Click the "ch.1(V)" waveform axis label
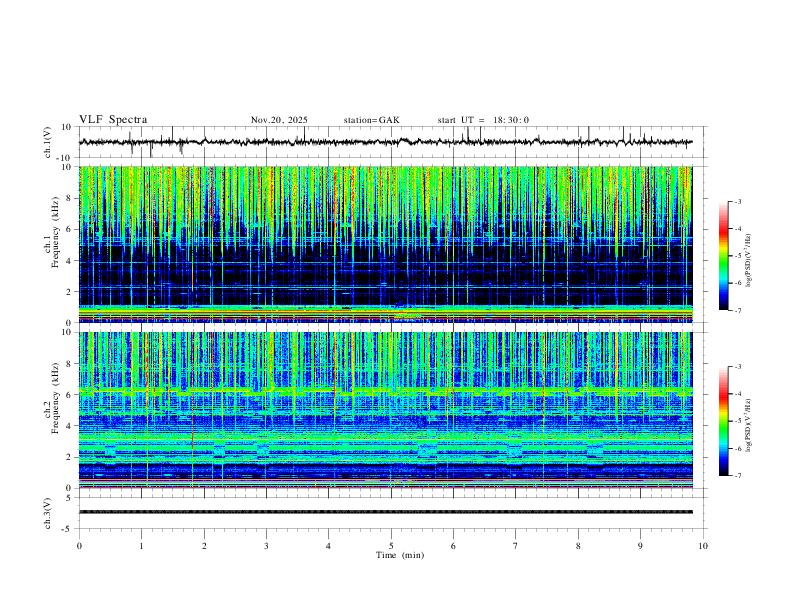Image resolution: width=792 pixels, height=612 pixels. coord(48,142)
